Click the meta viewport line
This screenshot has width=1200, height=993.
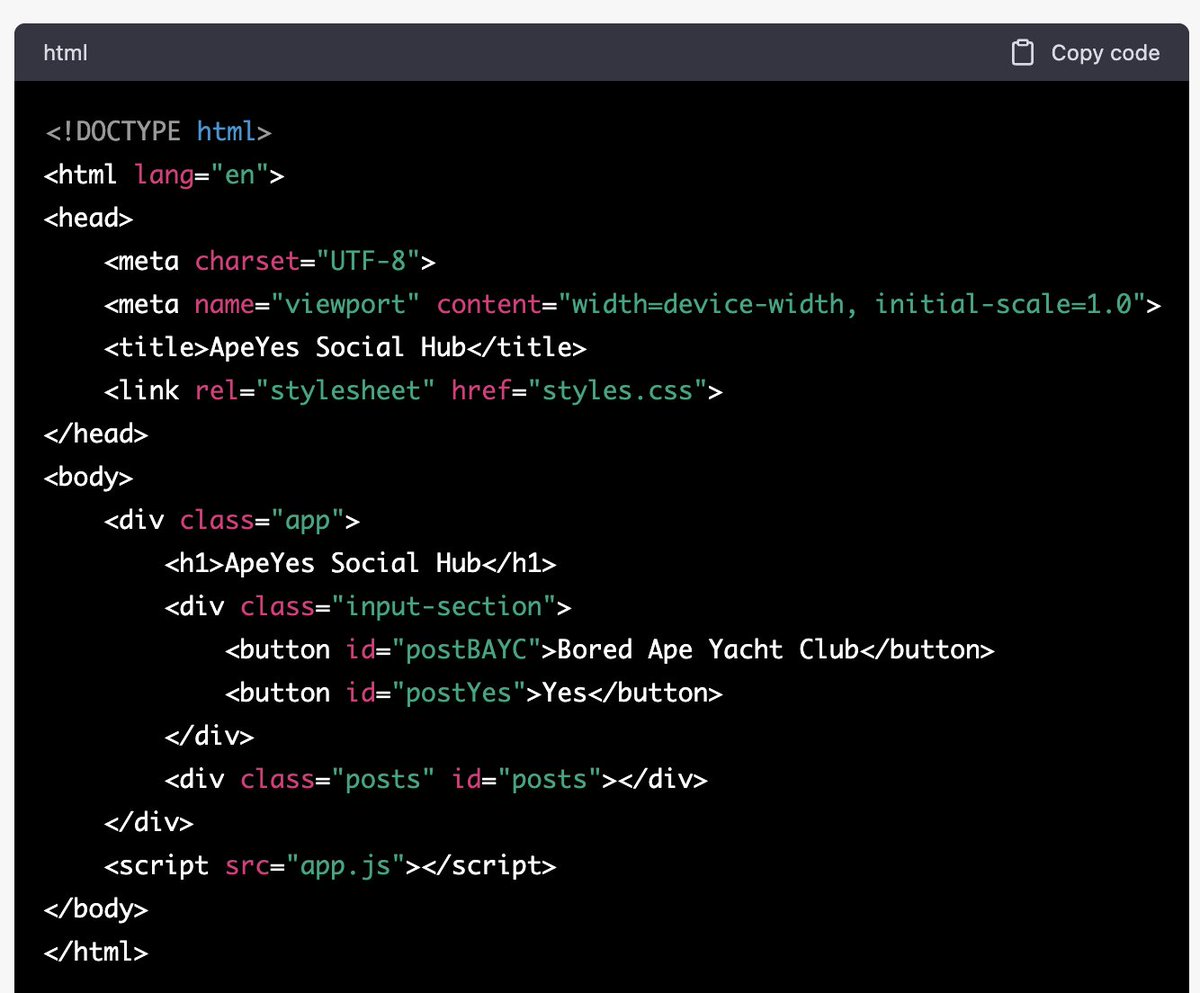[x=632, y=304]
